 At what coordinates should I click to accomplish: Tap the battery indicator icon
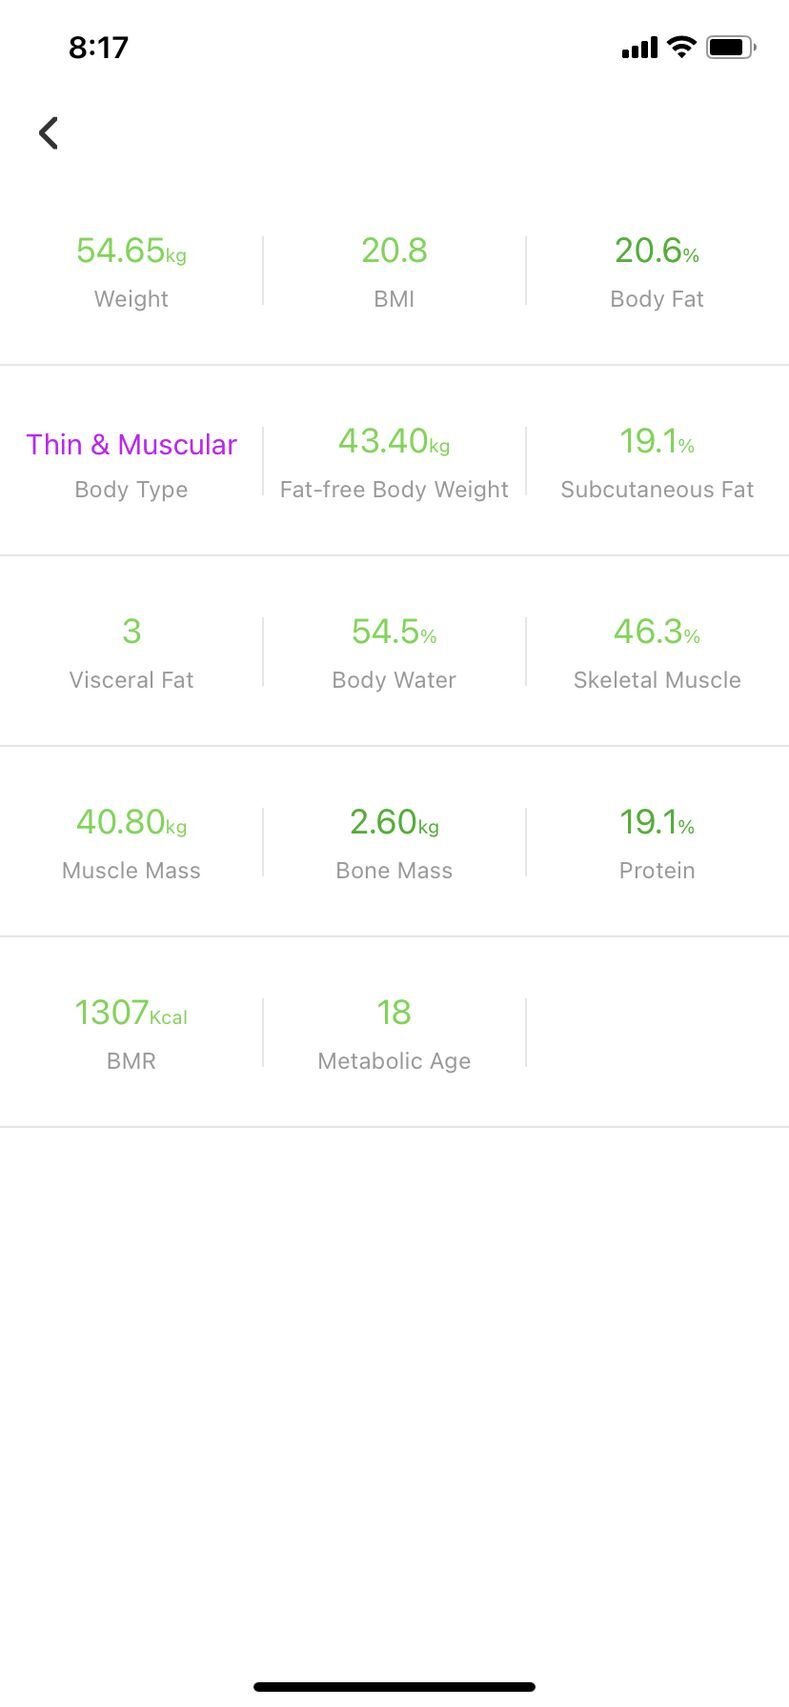click(731, 47)
